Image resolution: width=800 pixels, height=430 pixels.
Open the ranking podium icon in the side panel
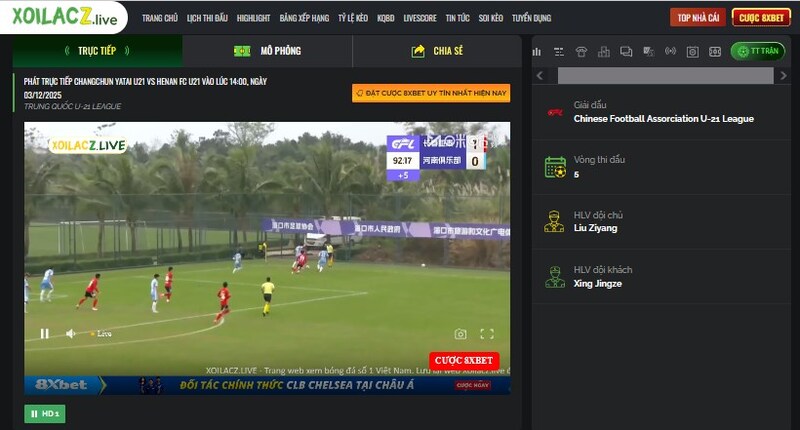[x=604, y=52]
